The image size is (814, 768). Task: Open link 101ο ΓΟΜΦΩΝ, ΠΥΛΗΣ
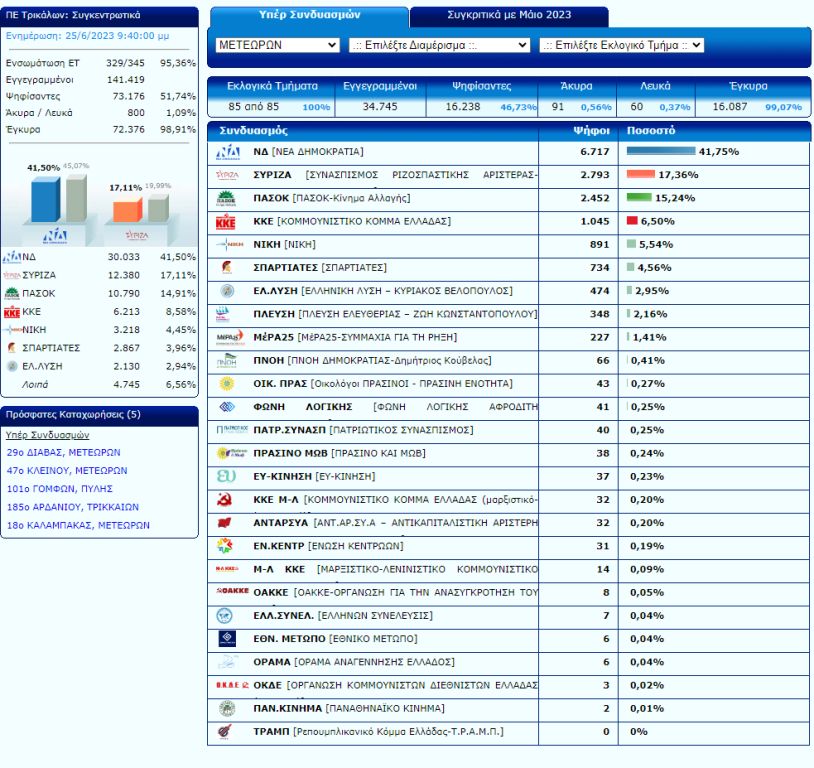pos(60,489)
